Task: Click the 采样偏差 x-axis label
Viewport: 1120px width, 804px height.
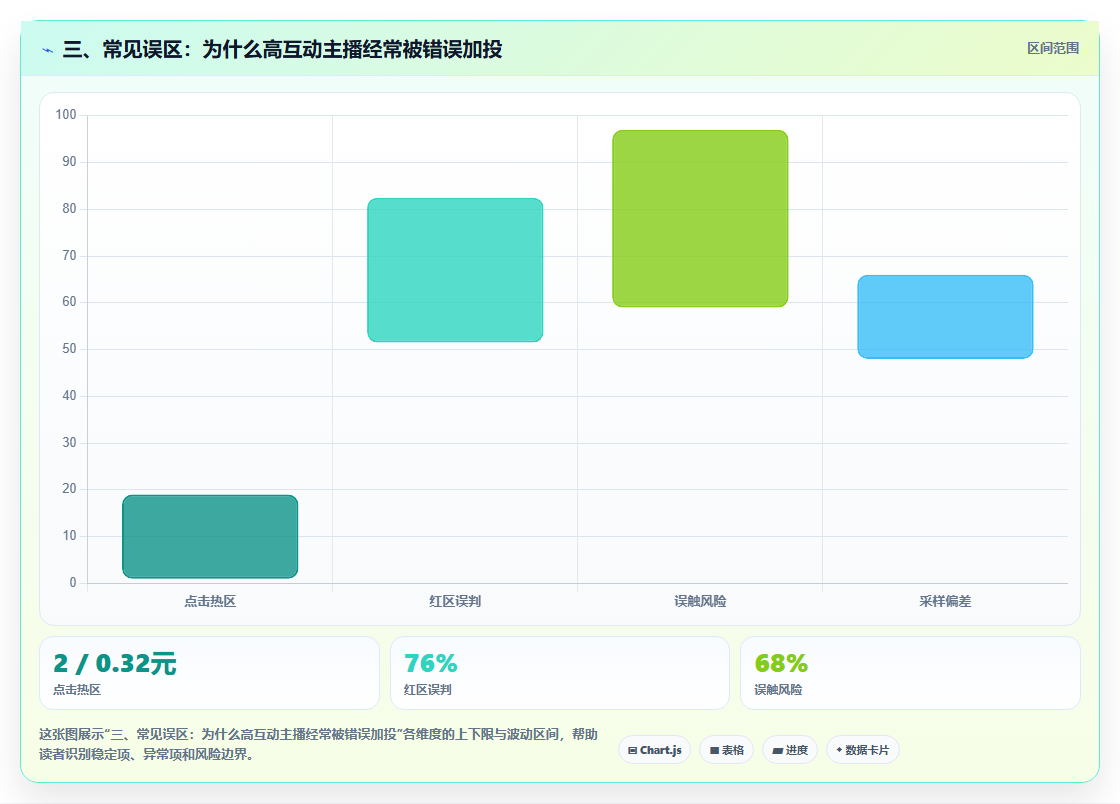Action: [945, 601]
